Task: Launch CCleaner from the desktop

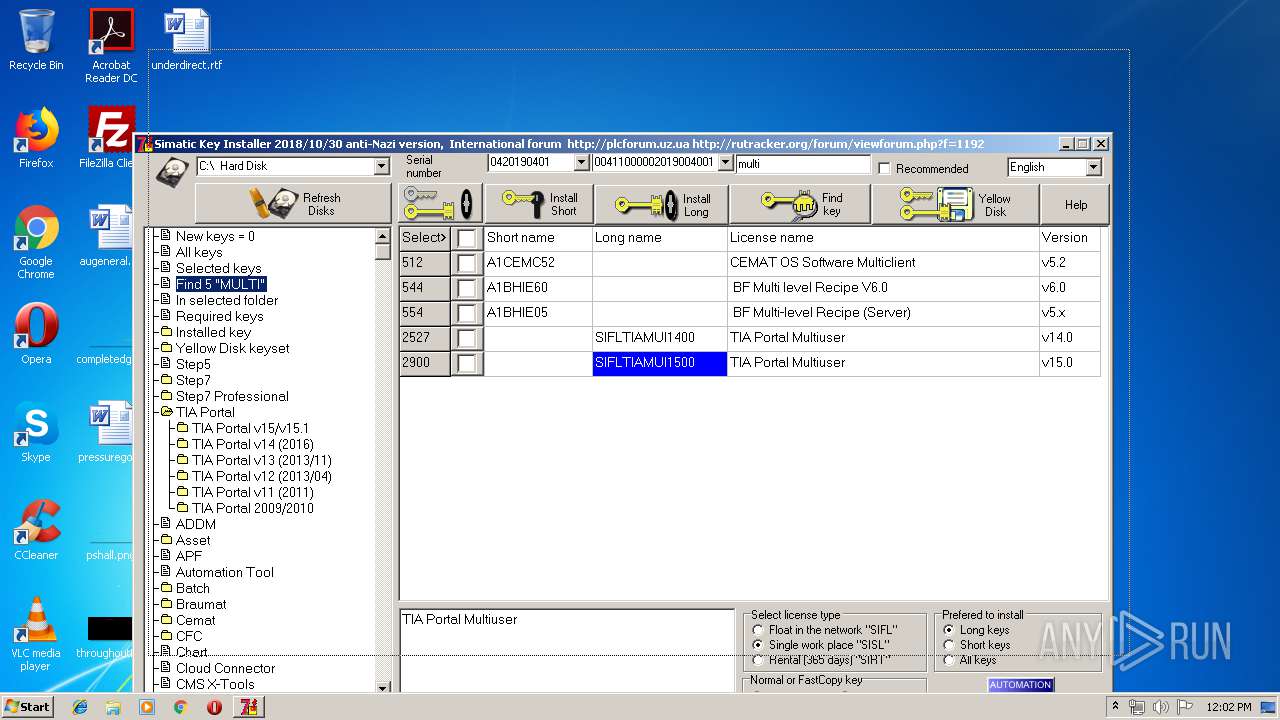Action: pyautogui.click(x=36, y=530)
